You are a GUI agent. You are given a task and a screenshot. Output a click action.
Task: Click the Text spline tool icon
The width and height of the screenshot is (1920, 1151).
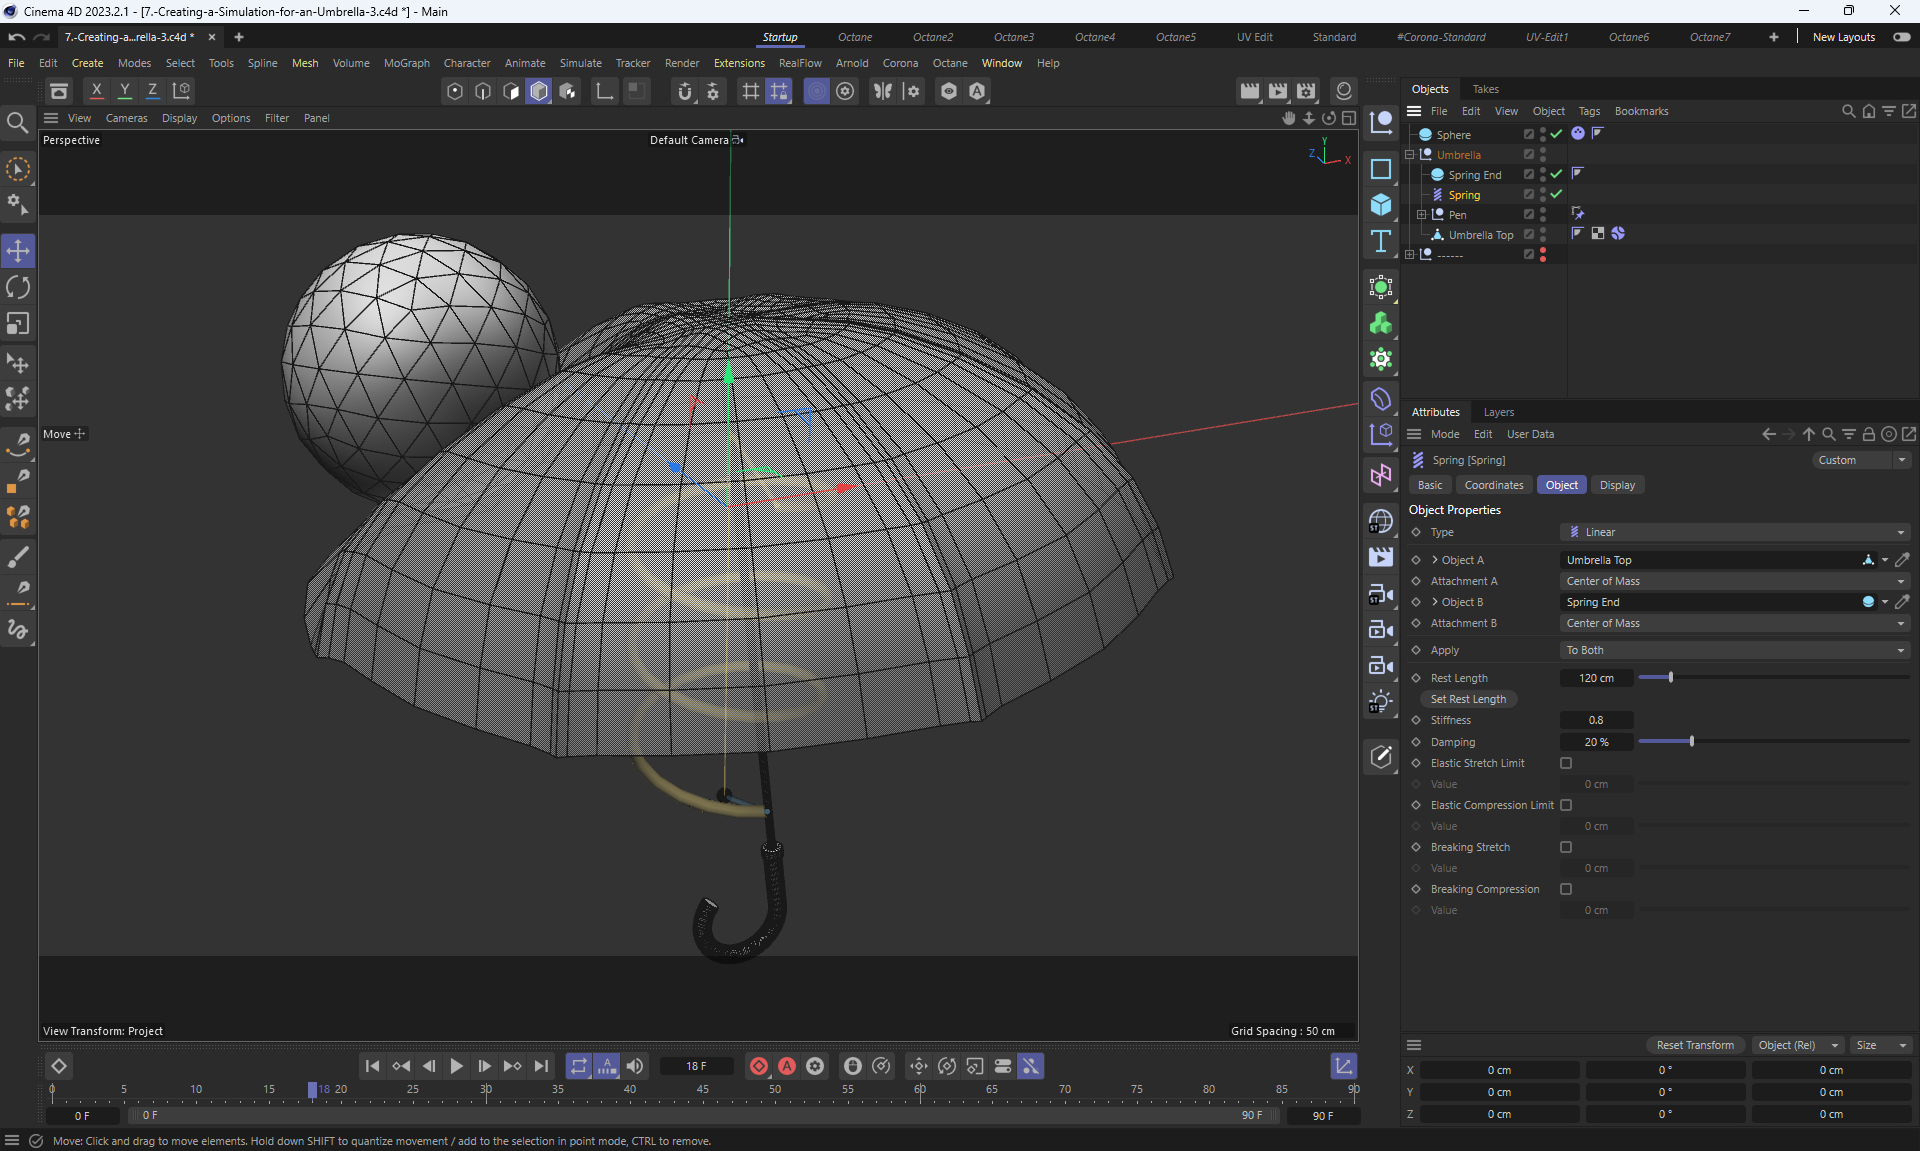(x=1381, y=241)
